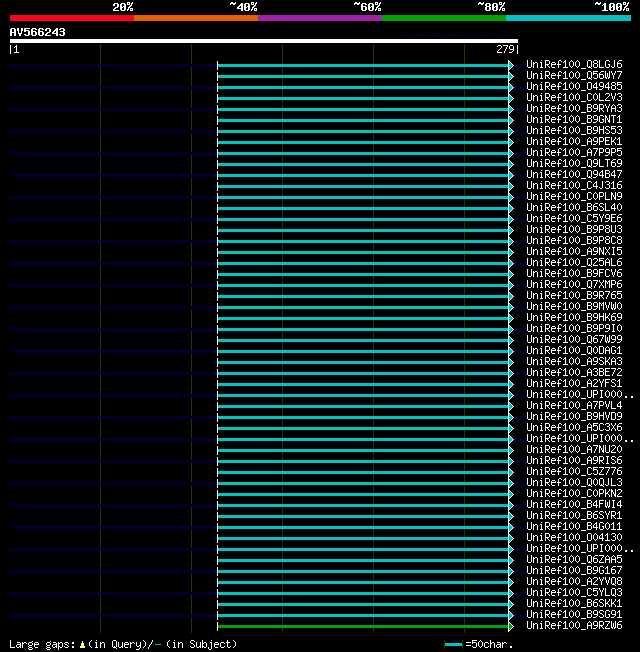Choose the UniRef100_B9HVD9 hit label
640x652 pixels.
pyautogui.click(x=574, y=417)
